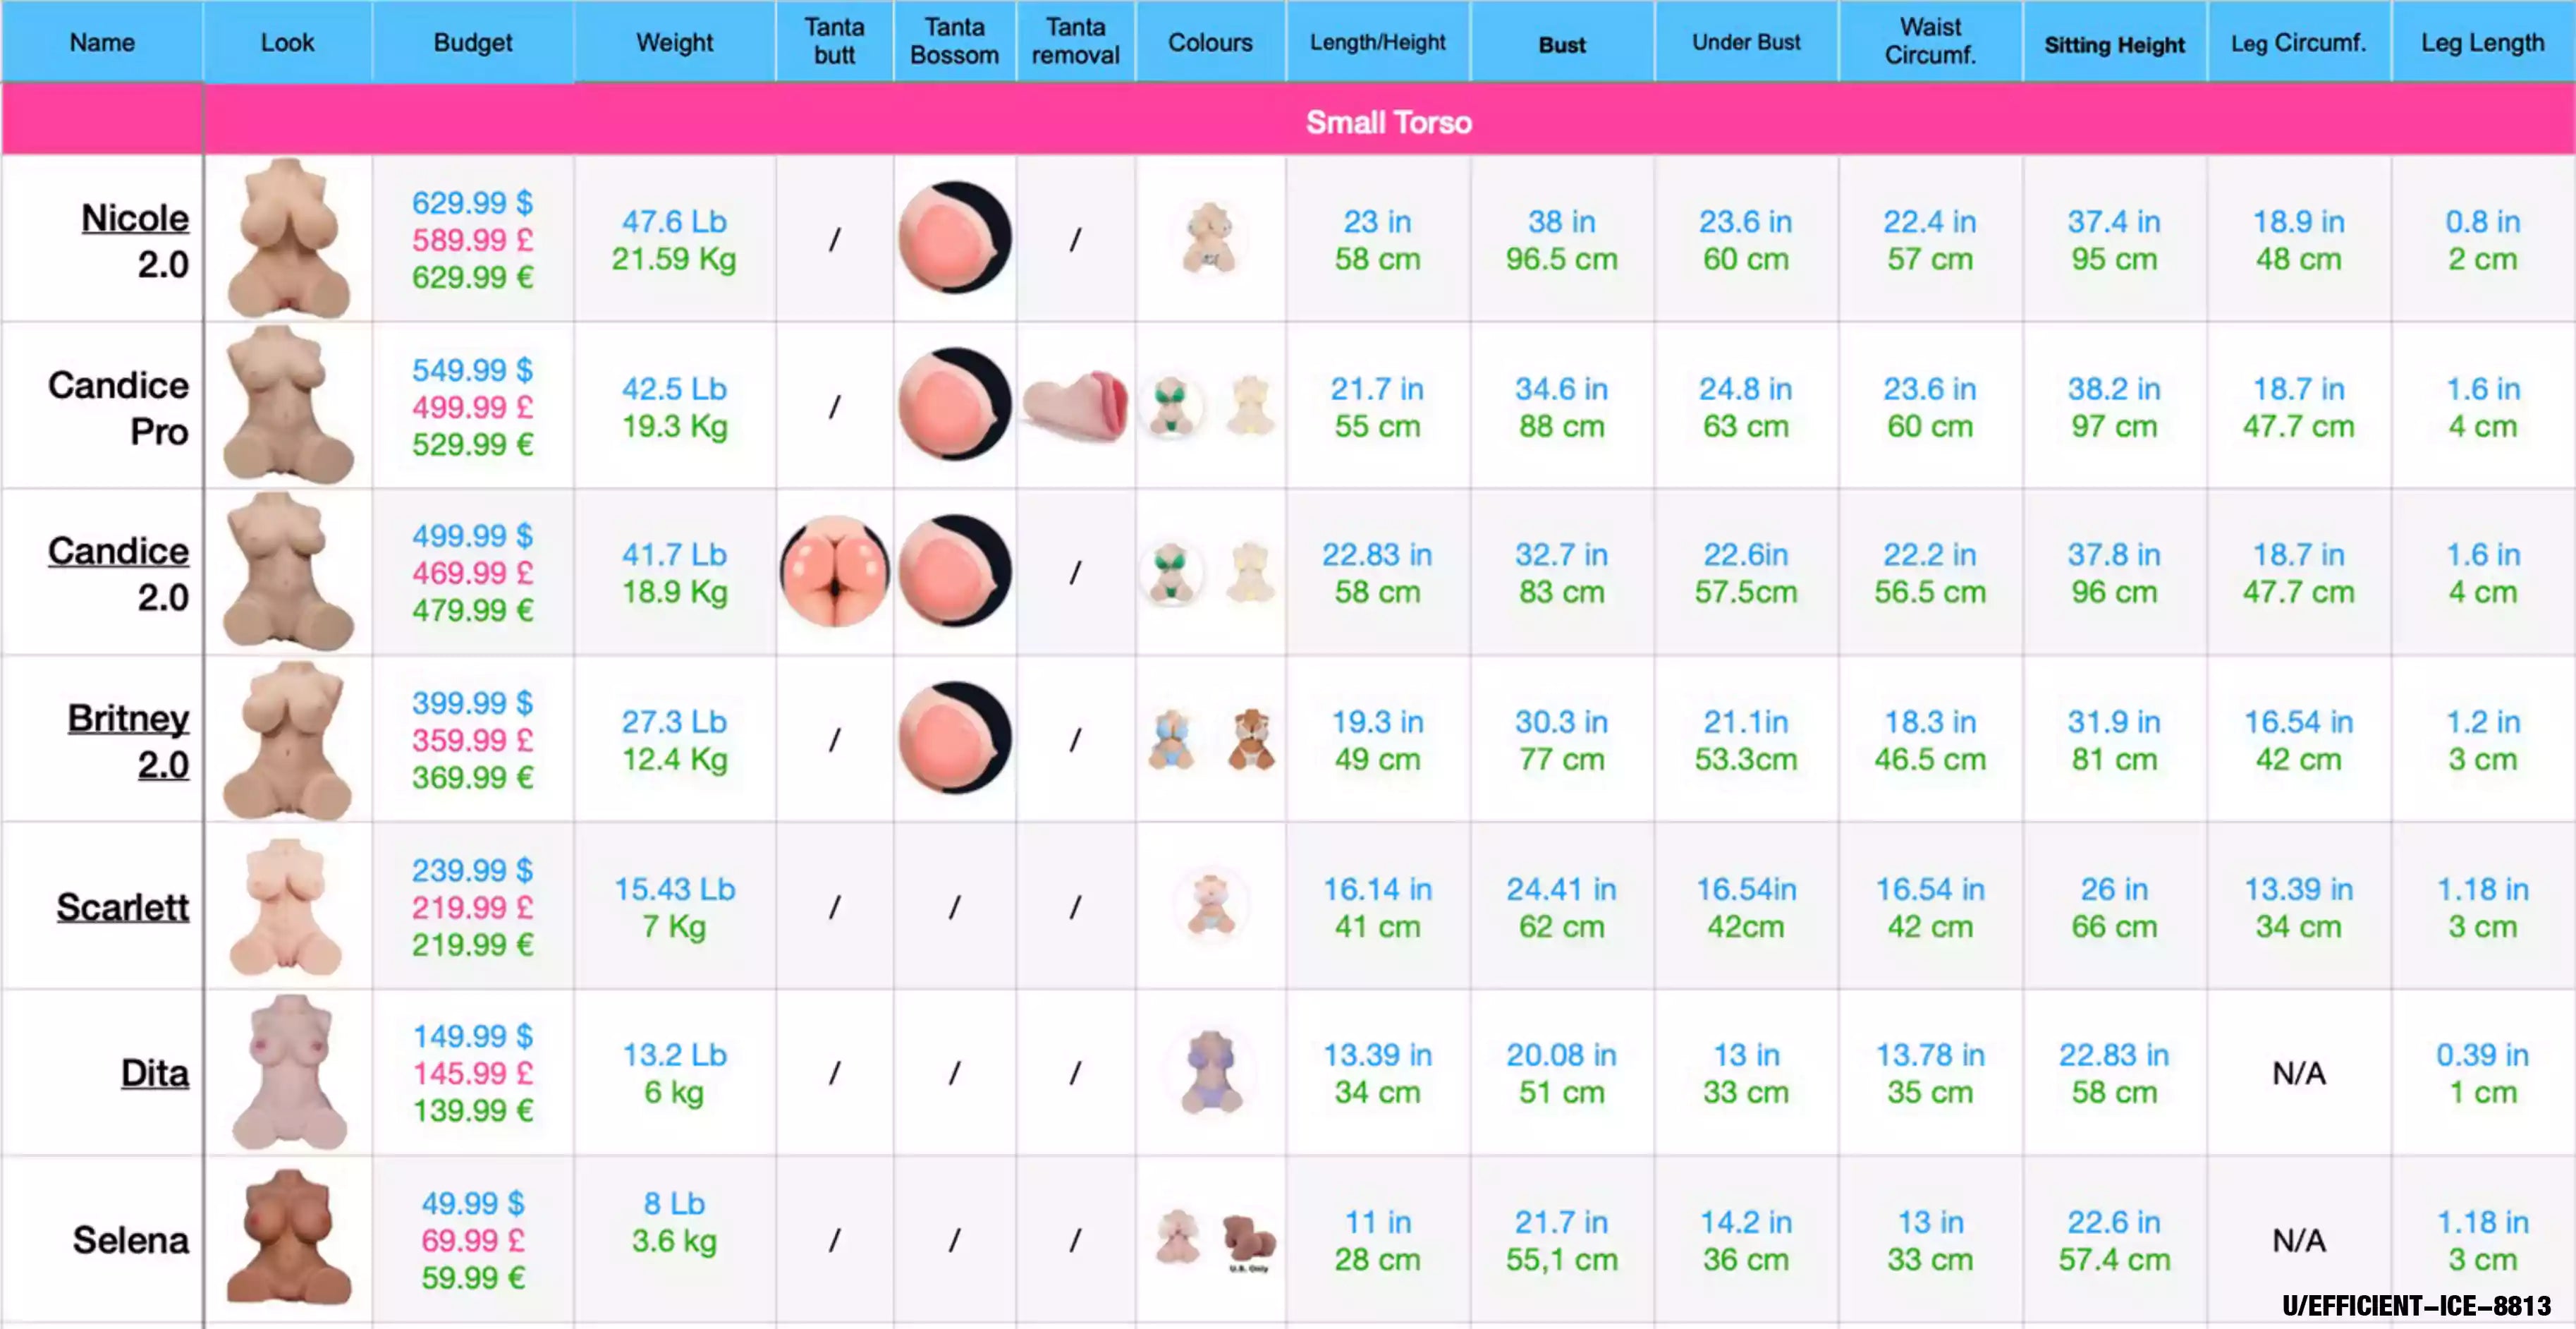Click the Dita purple colour icon
This screenshot has width=2576, height=1329.
[x=1210, y=1072]
